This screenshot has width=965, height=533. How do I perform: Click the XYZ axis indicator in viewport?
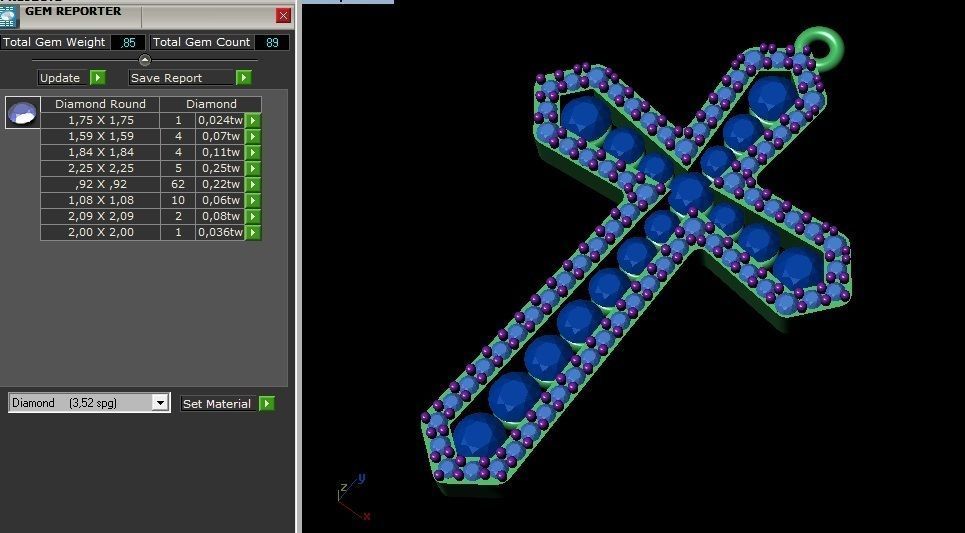pyautogui.click(x=354, y=497)
